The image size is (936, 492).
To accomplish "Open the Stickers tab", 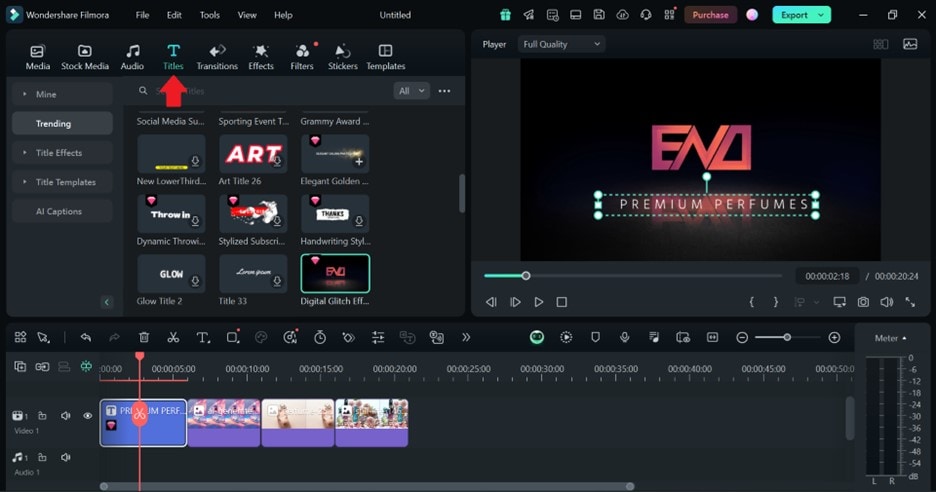I will point(343,58).
